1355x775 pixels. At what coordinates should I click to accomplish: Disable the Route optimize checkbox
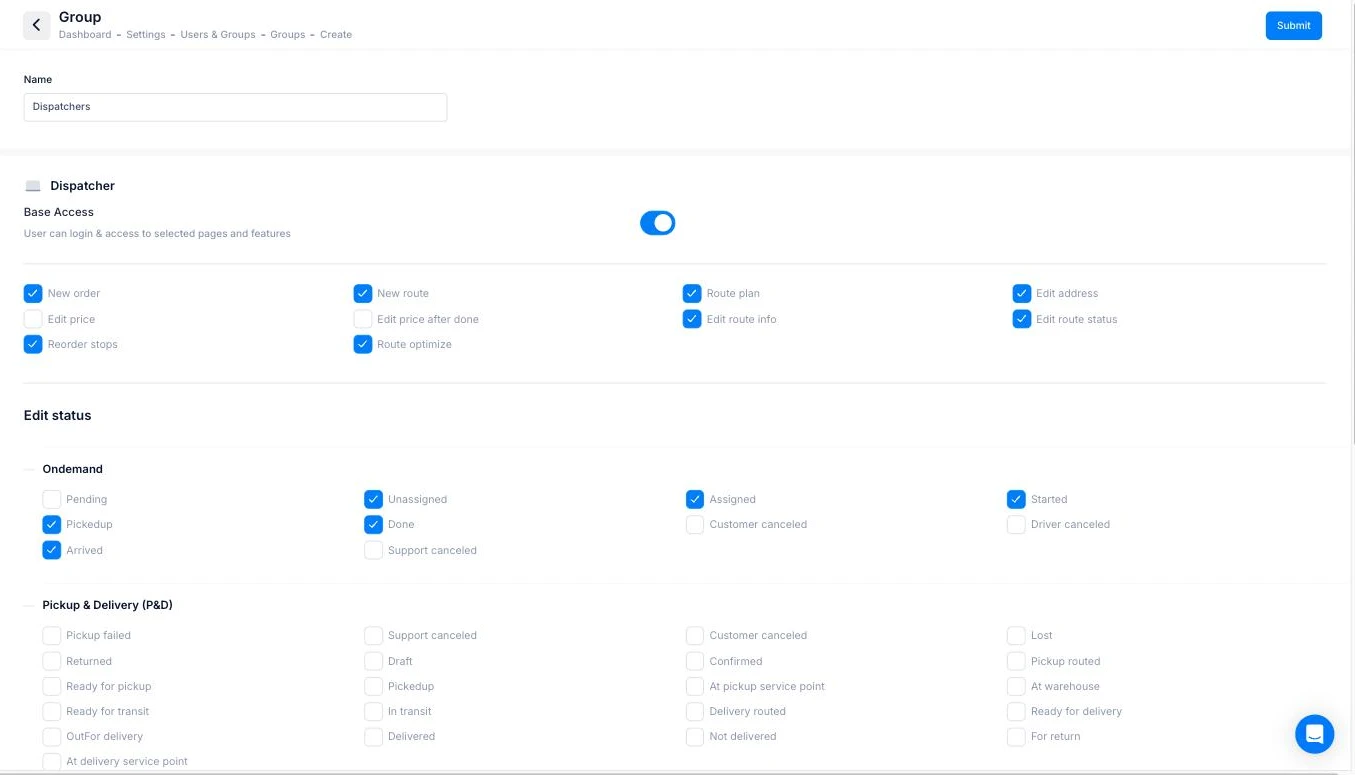coord(363,344)
